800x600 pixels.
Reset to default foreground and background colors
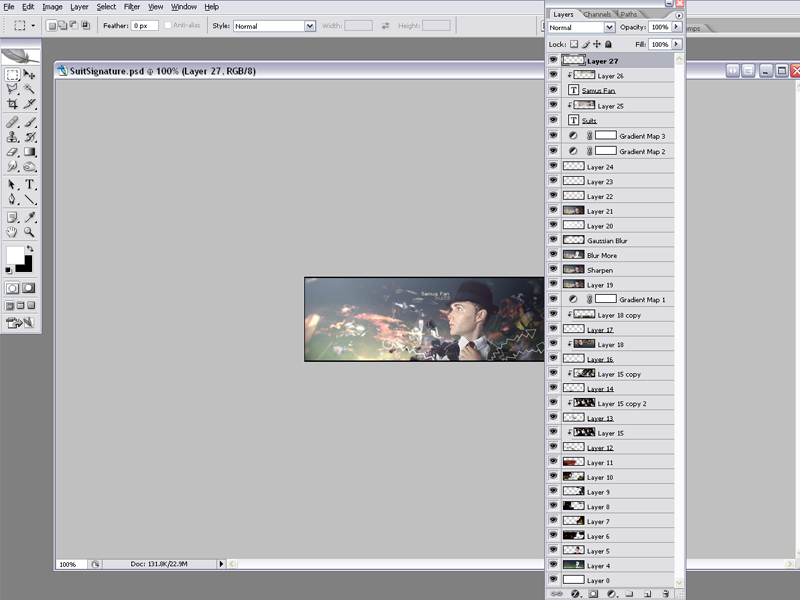pos(9,270)
